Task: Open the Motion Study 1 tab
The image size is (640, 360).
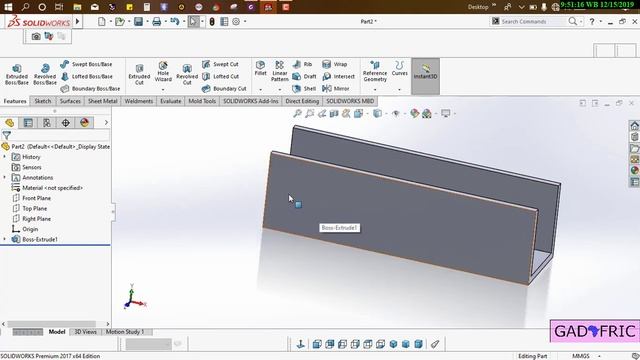Action: 125,332
